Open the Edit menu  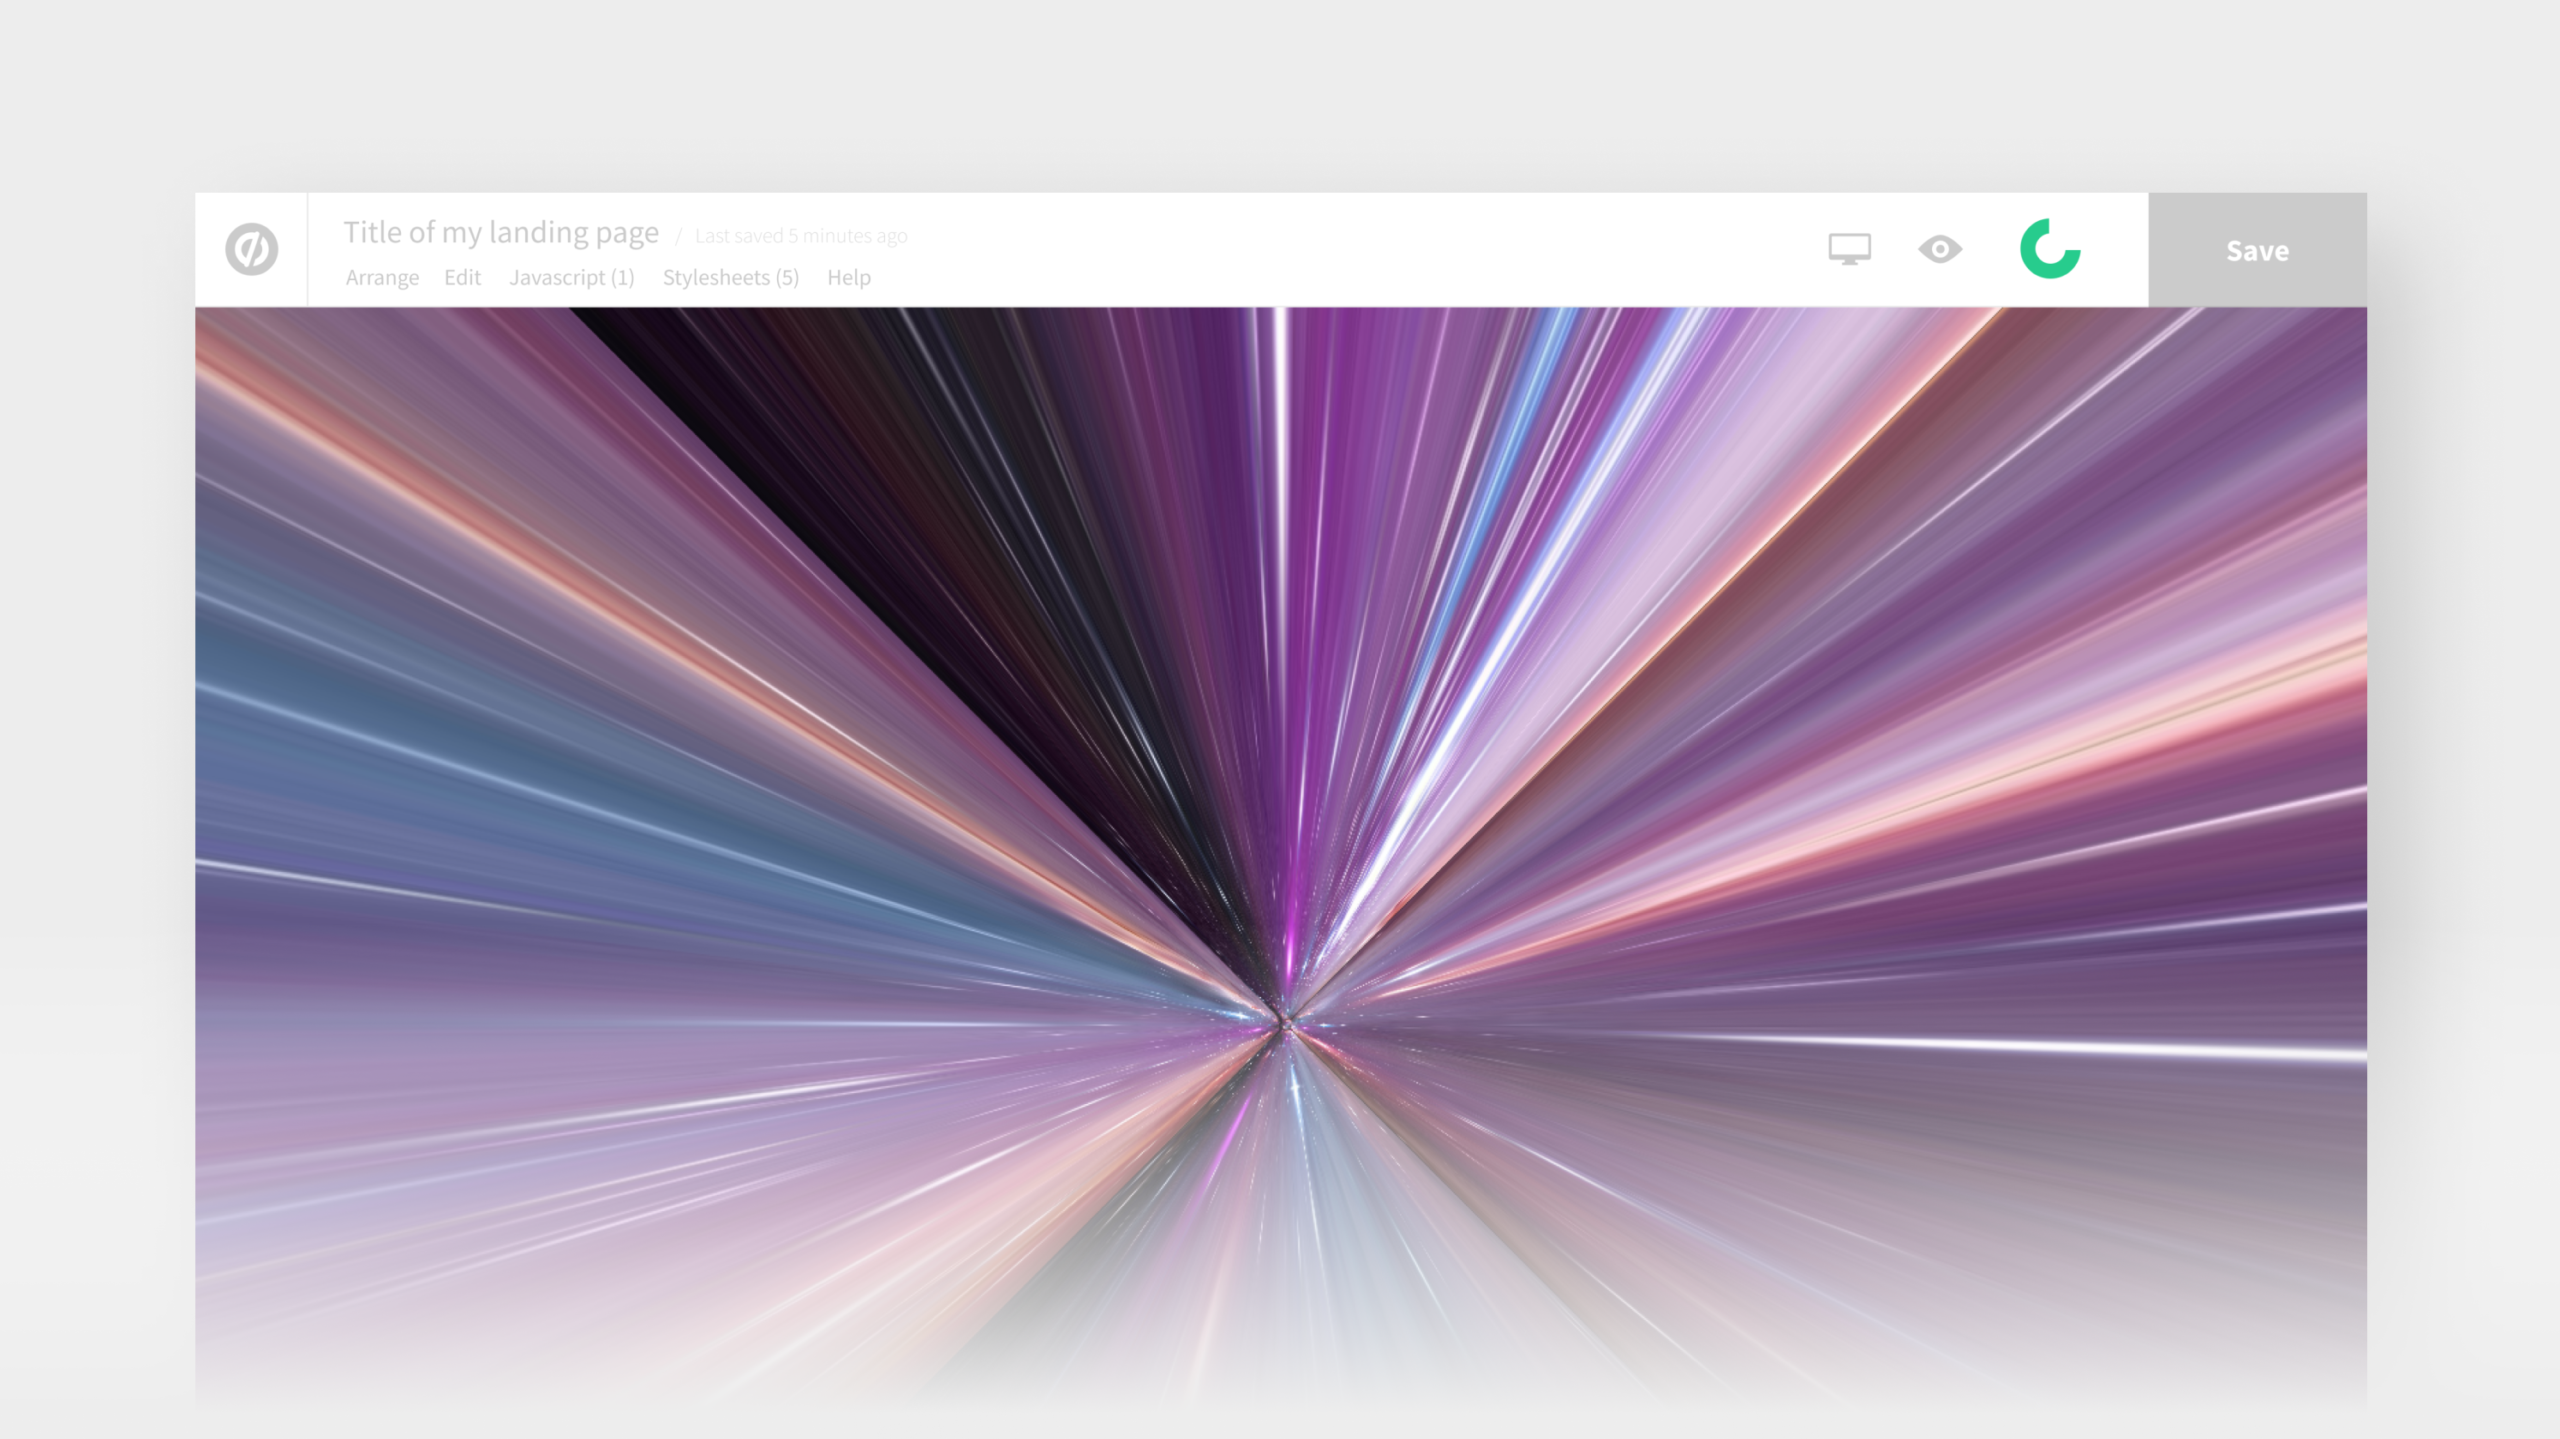click(462, 277)
